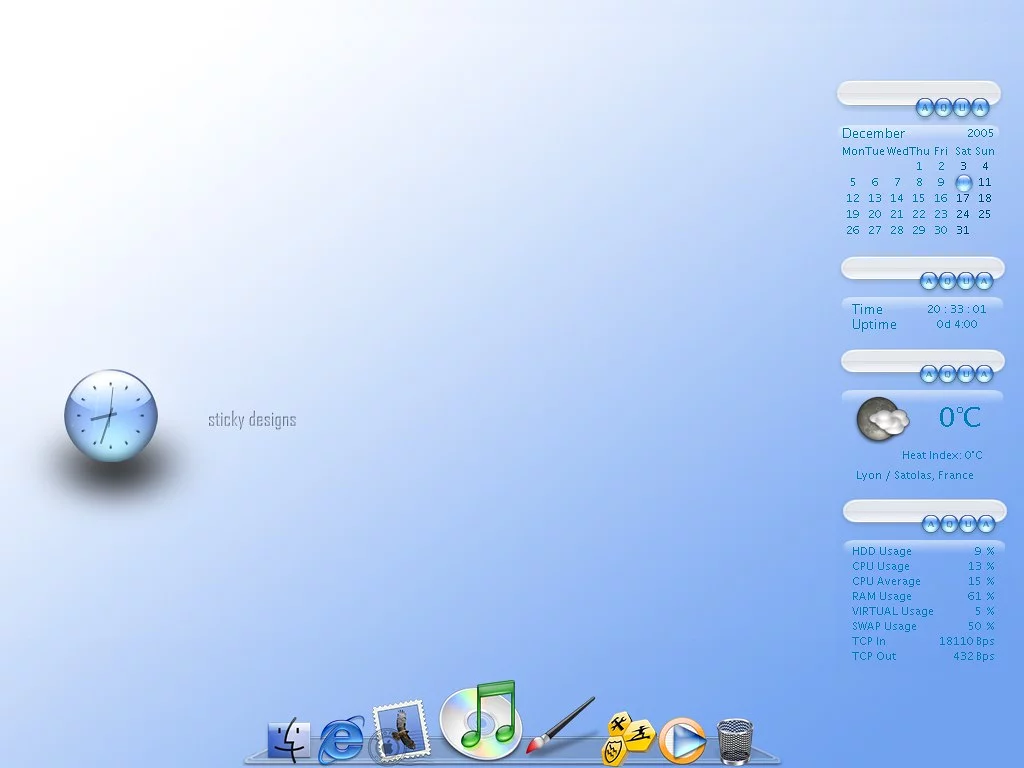
Task: Launch iTunes from the dock
Action: point(481,719)
